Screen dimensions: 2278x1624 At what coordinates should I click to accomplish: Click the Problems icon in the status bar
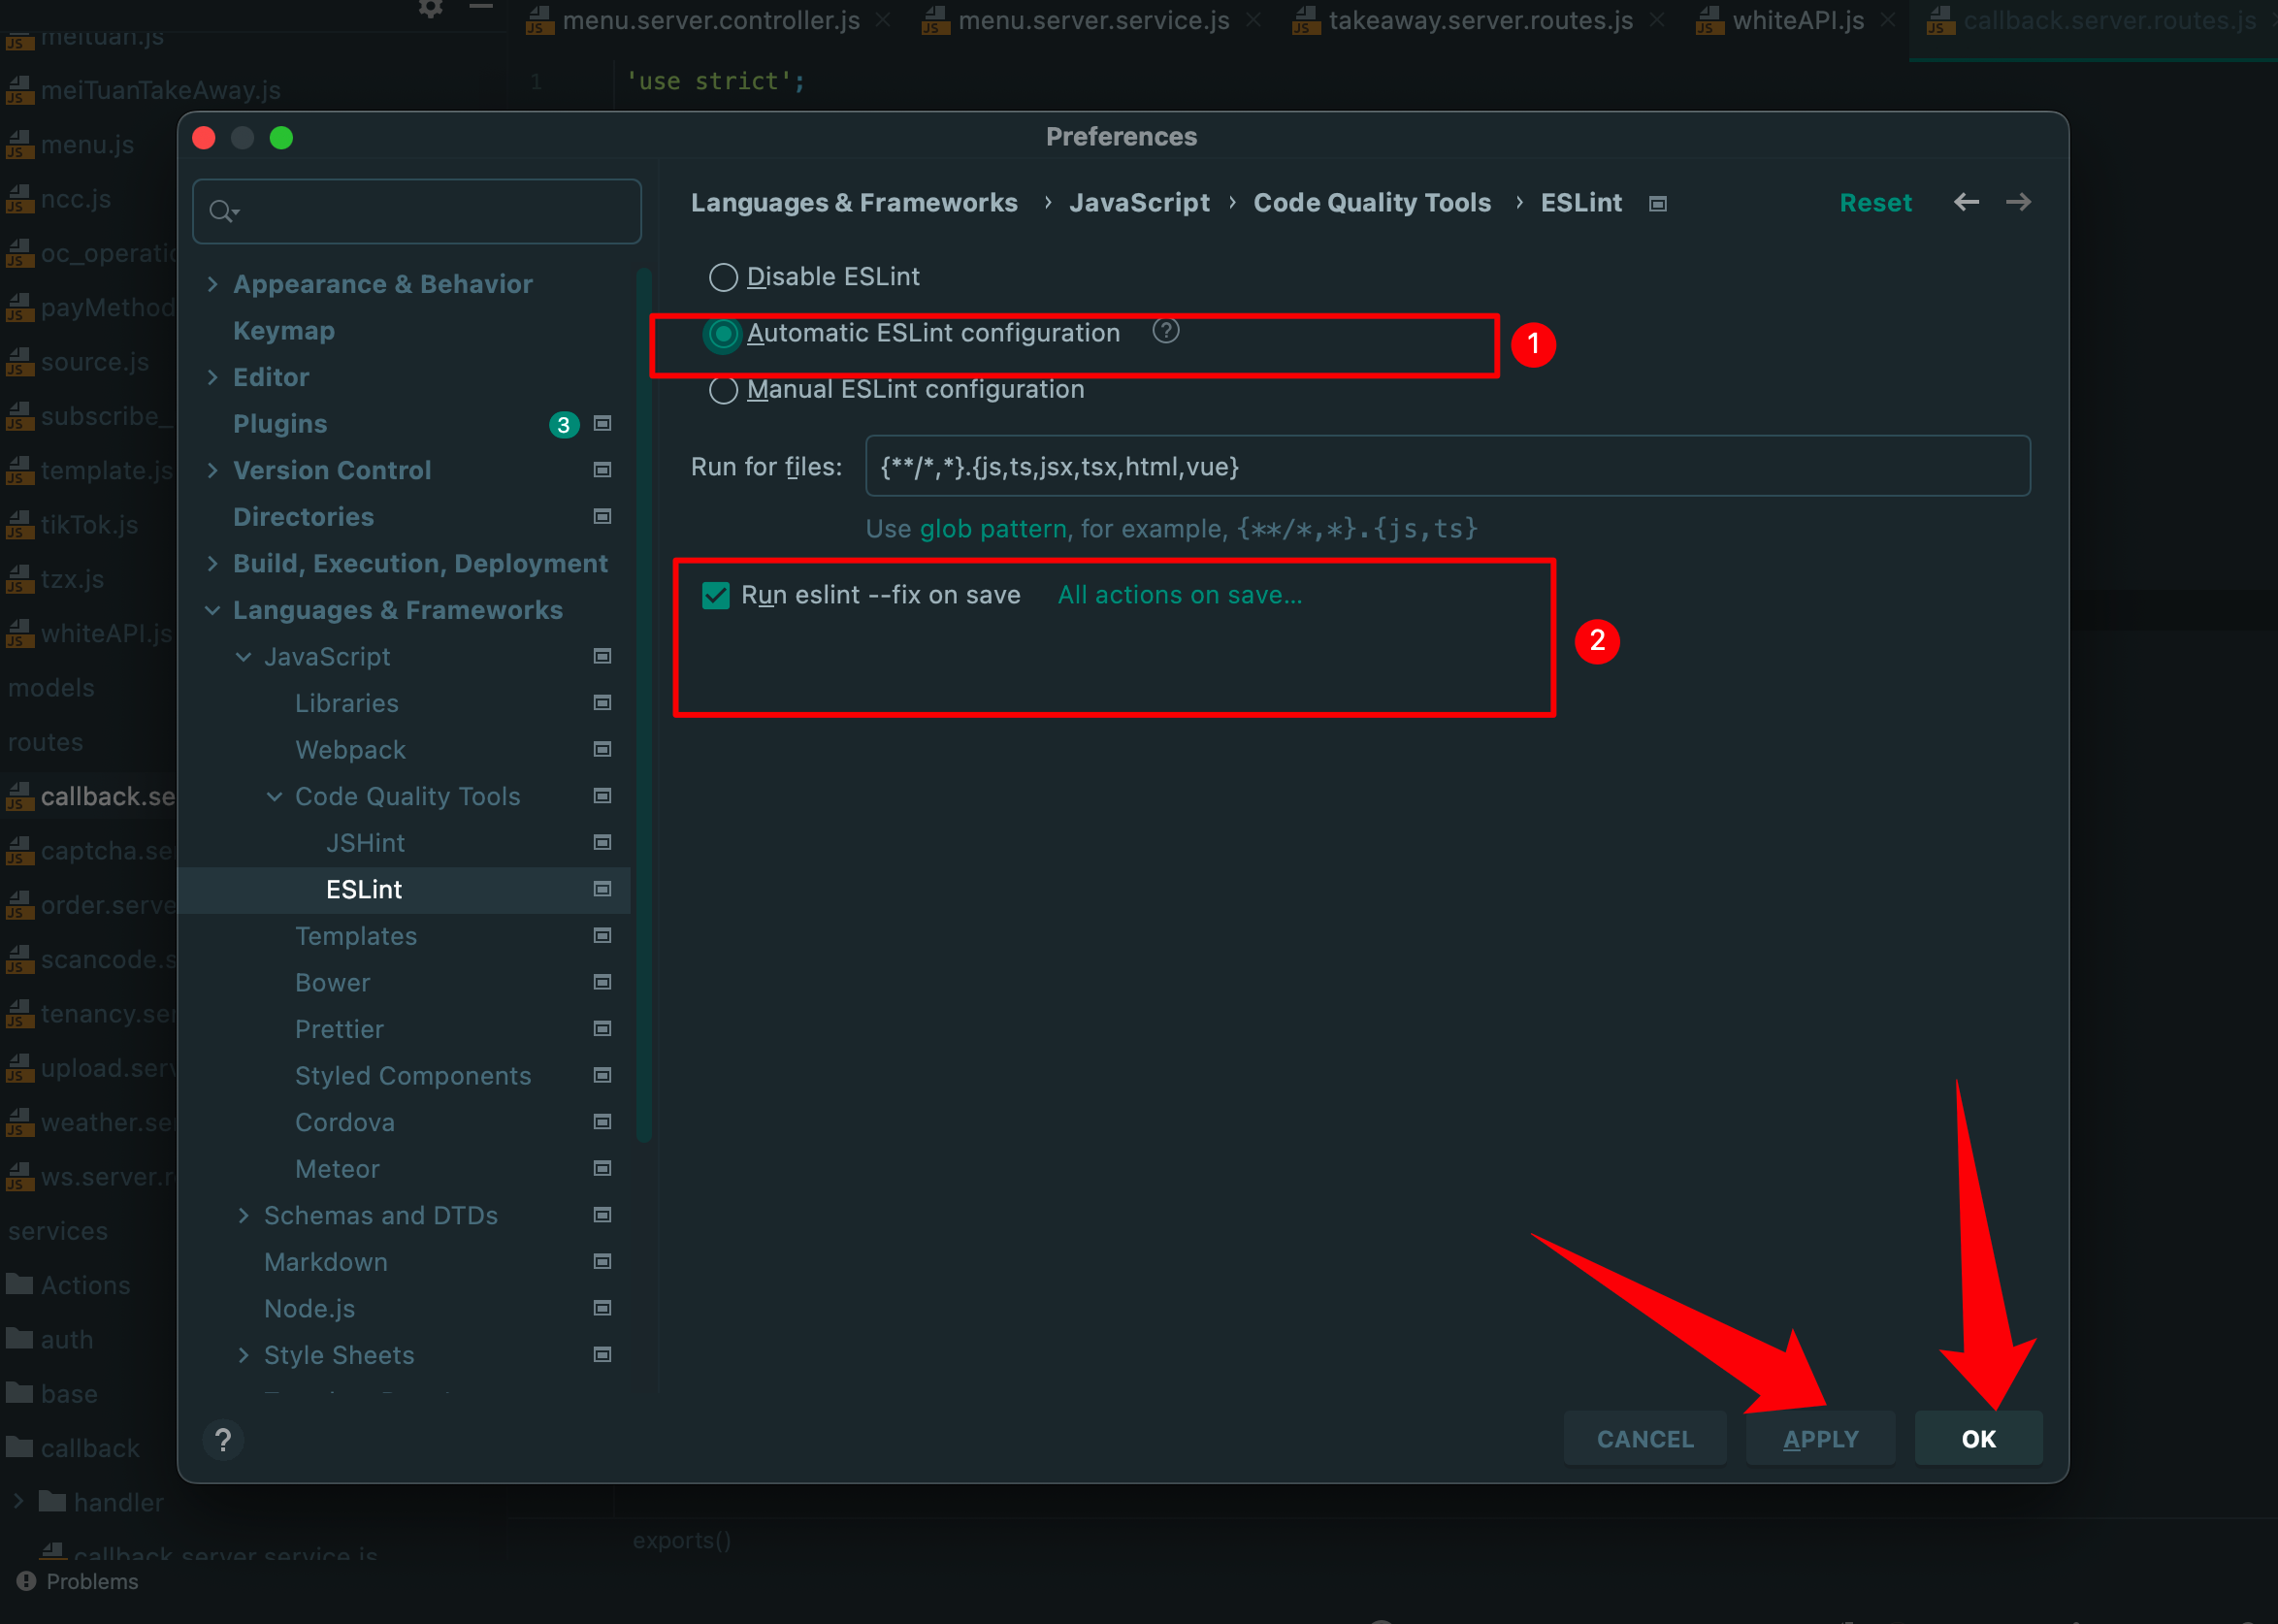point(24,1581)
